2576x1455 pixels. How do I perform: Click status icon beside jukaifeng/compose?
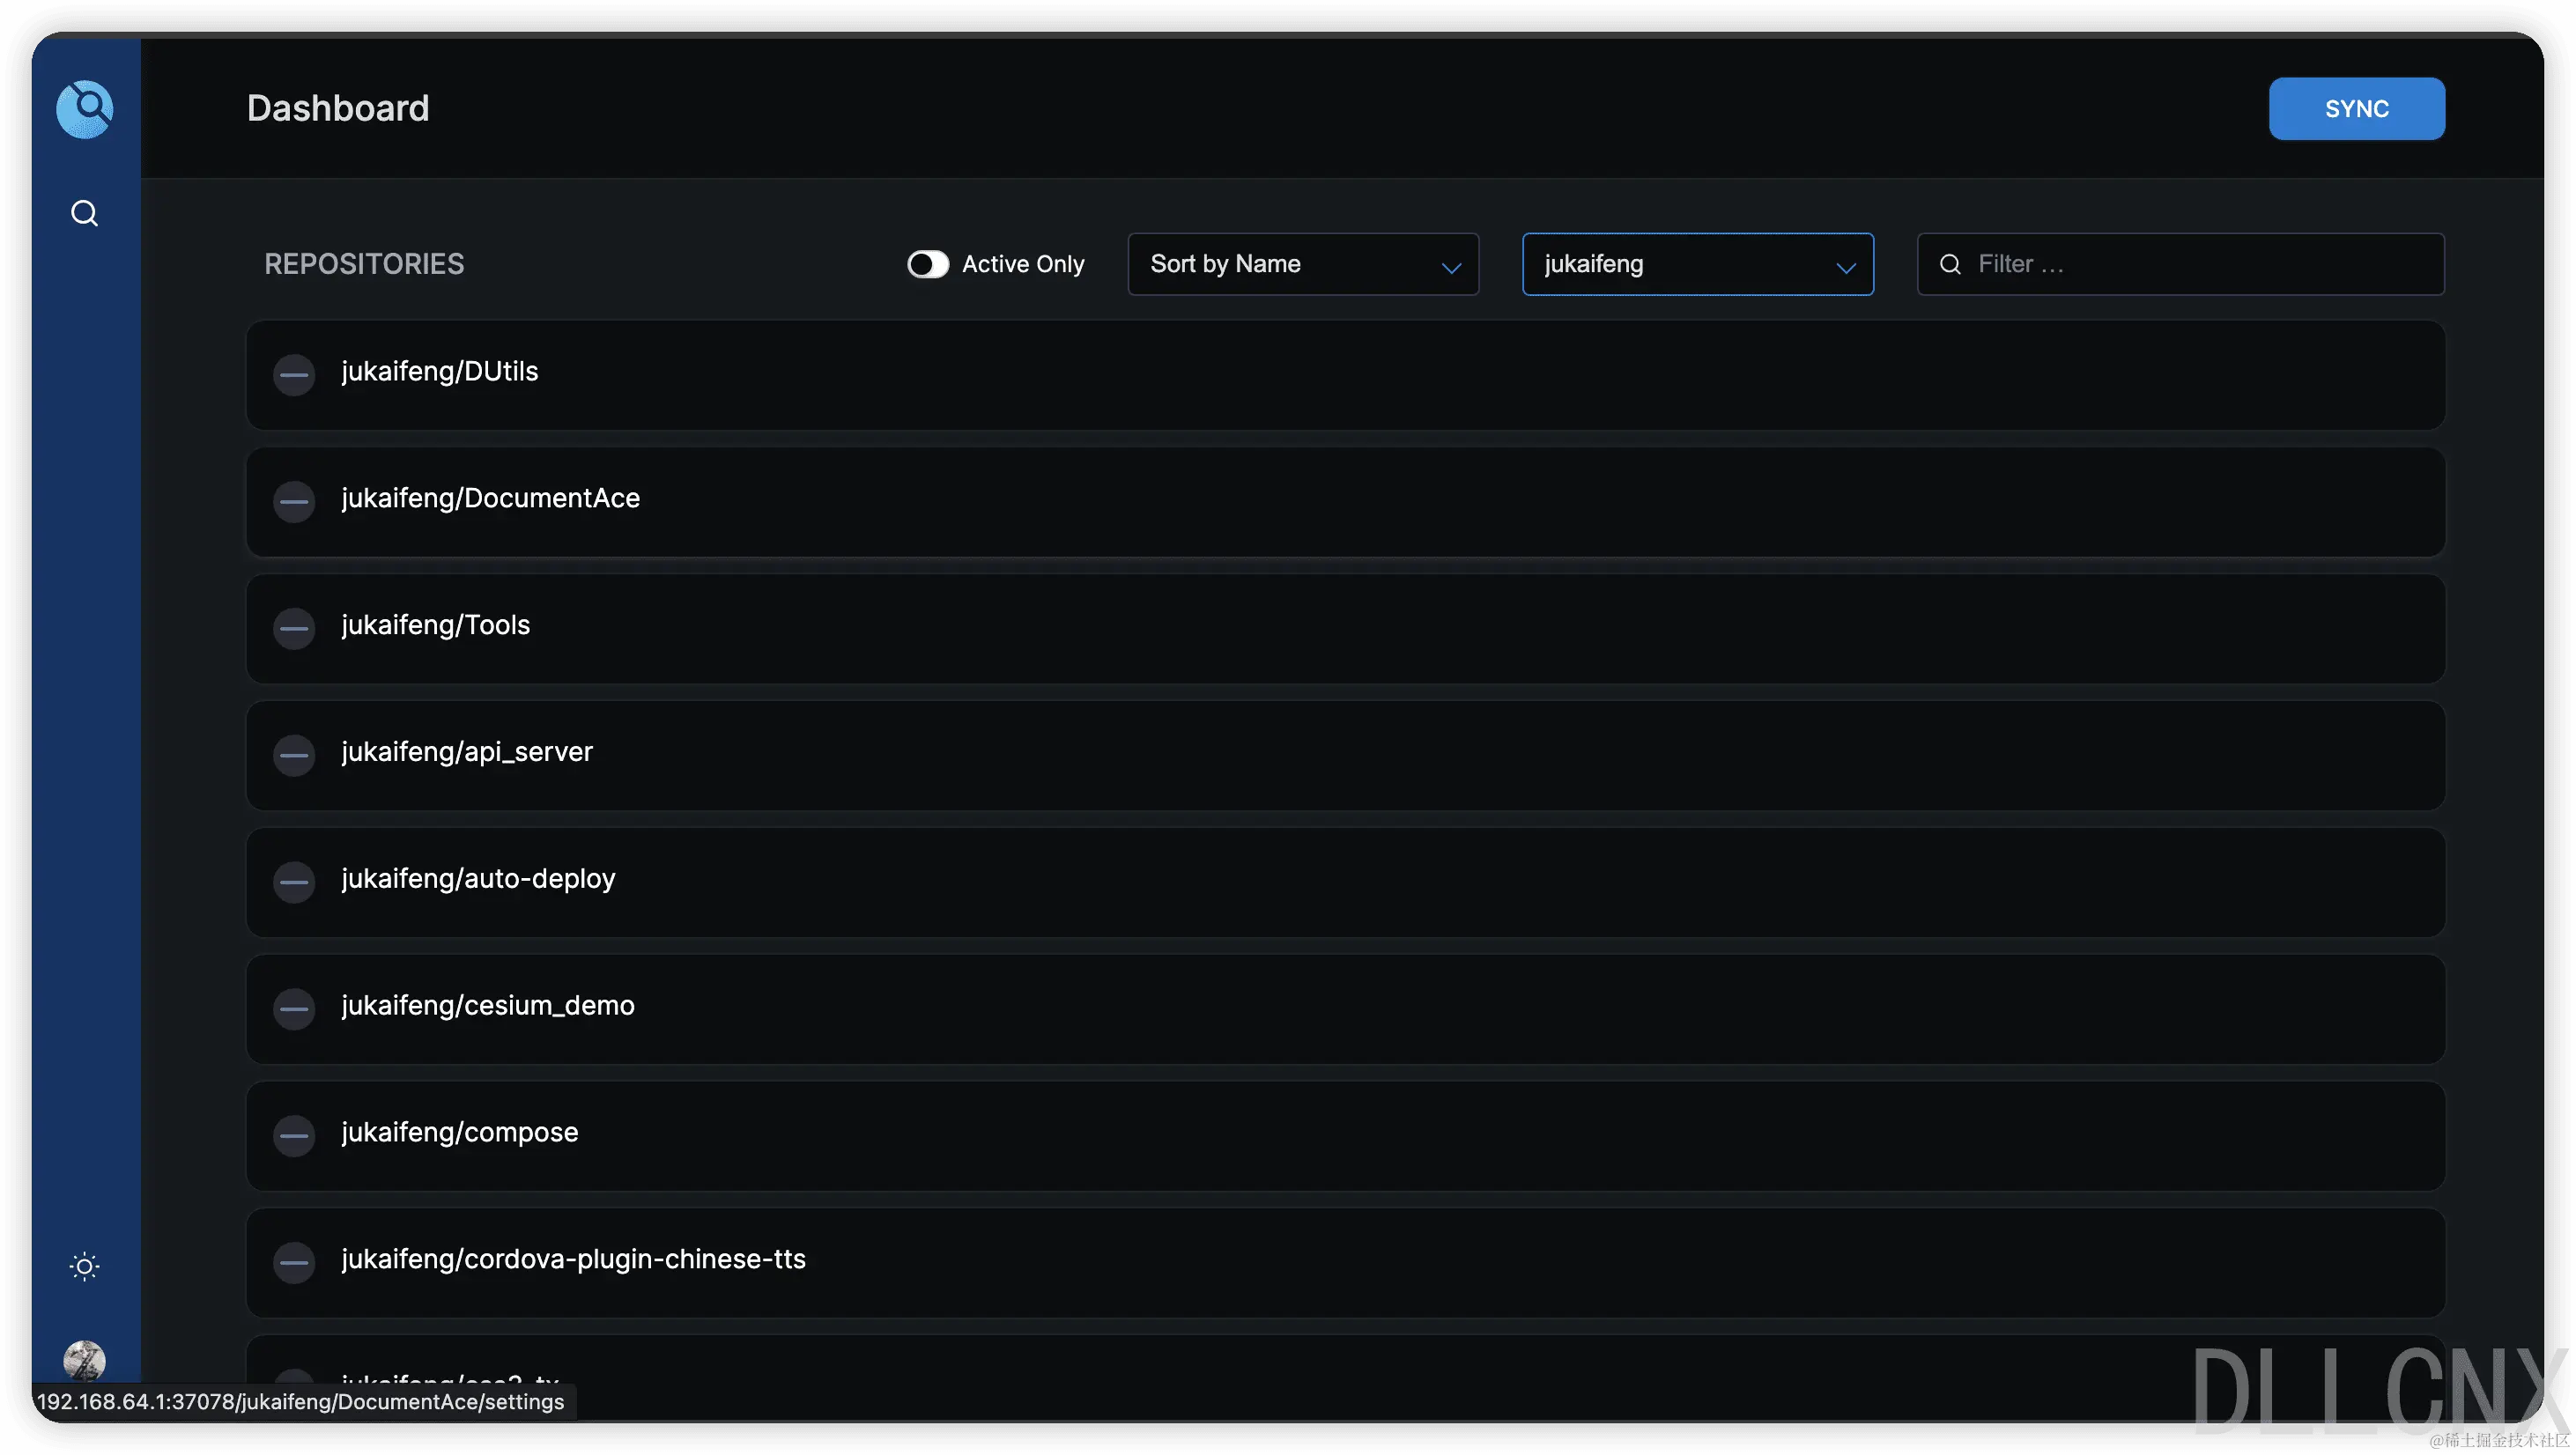tap(294, 1135)
